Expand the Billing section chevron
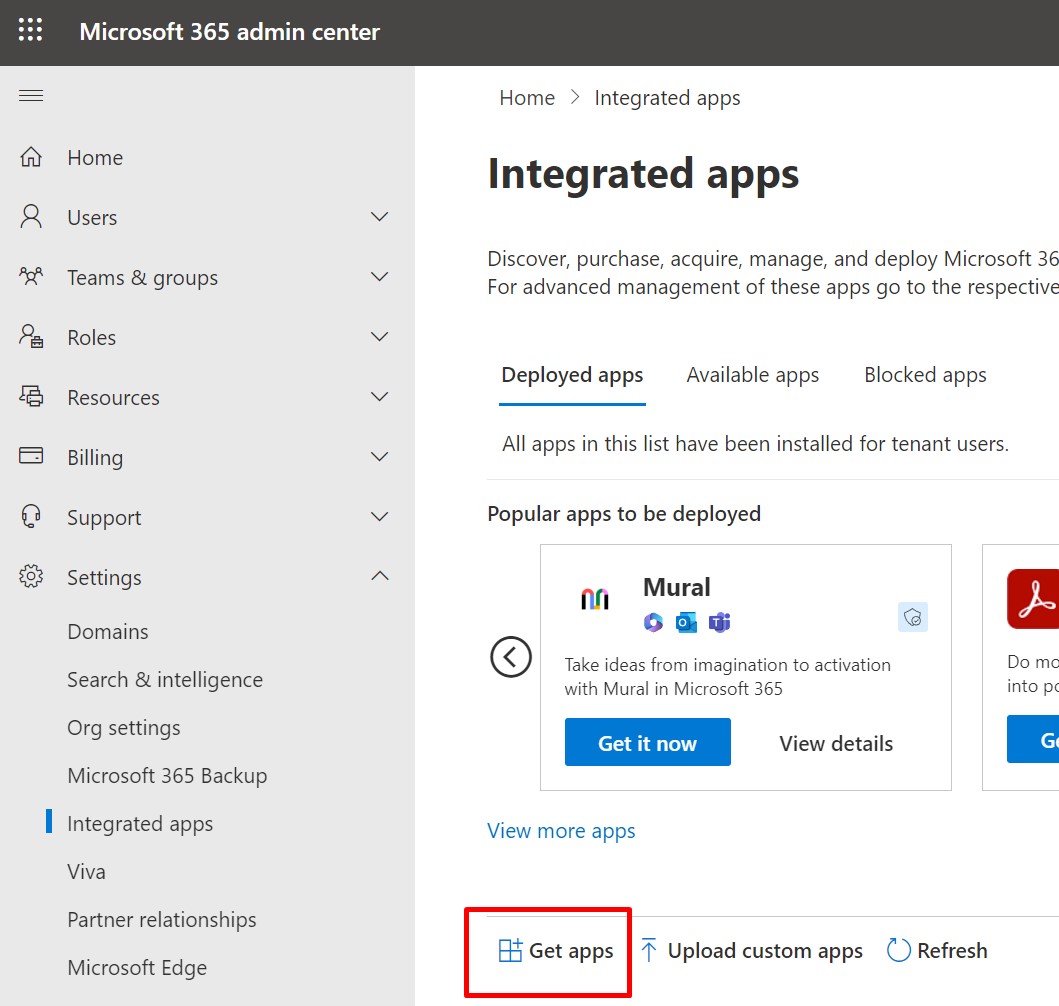The width and height of the screenshot is (1059, 1006). pos(380,456)
